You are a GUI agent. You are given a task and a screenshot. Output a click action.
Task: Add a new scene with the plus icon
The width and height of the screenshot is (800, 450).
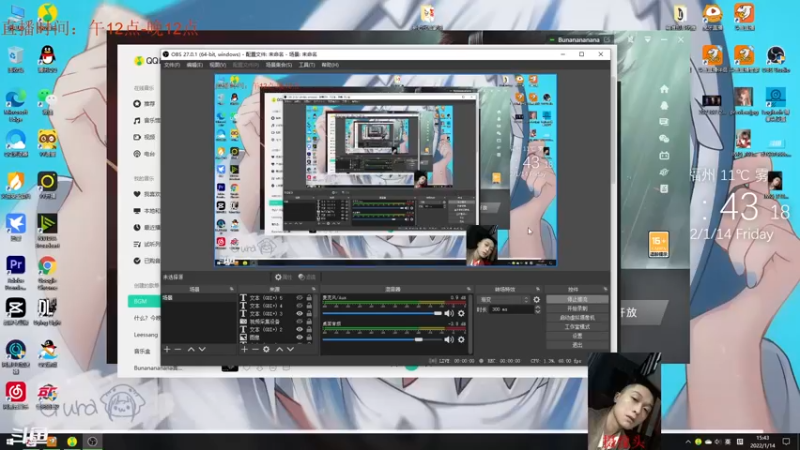tap(167, 349)
